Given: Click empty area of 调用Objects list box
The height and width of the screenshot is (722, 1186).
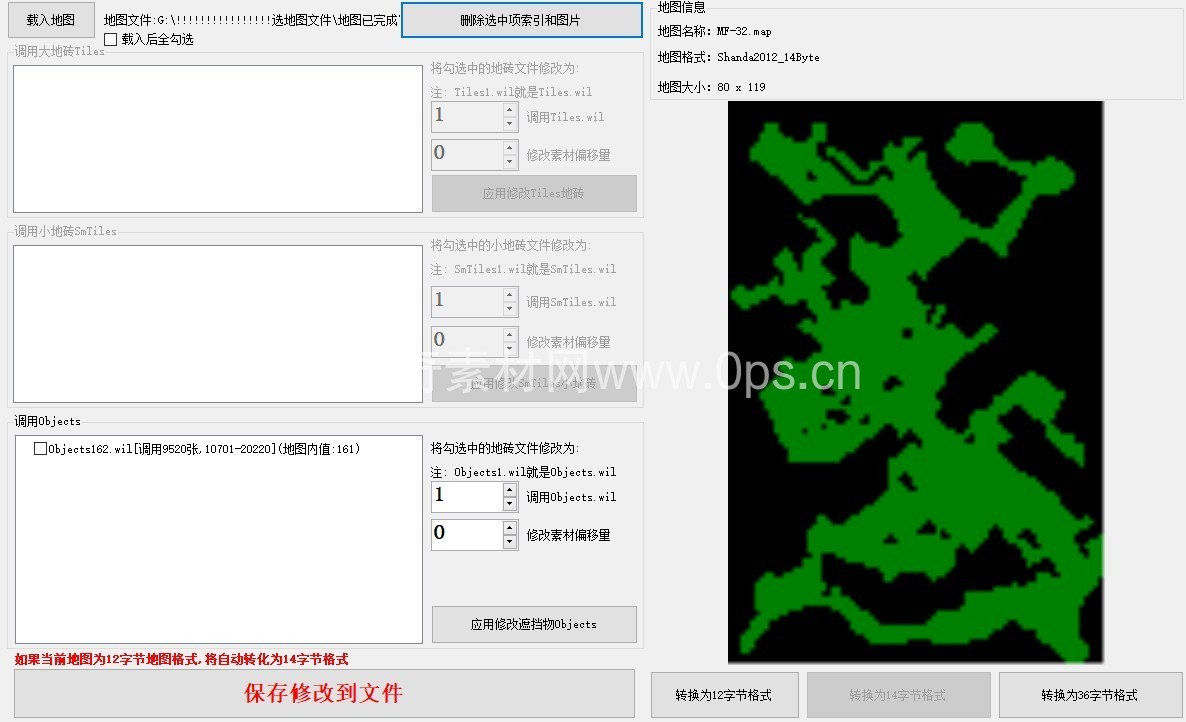Looking at the screenshot, I should click(x=217, y=560).
